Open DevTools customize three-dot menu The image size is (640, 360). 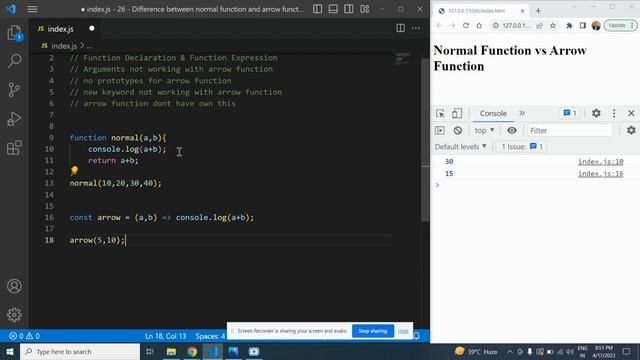[614, 113]
